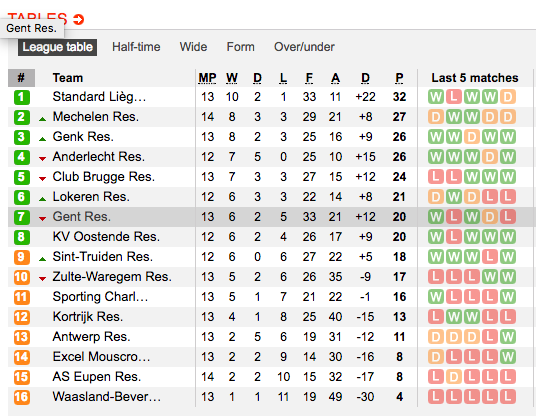Viewport: 536px width, 416px height.
Task: Open the Club Brugge Res. team link
Action: 104,177
